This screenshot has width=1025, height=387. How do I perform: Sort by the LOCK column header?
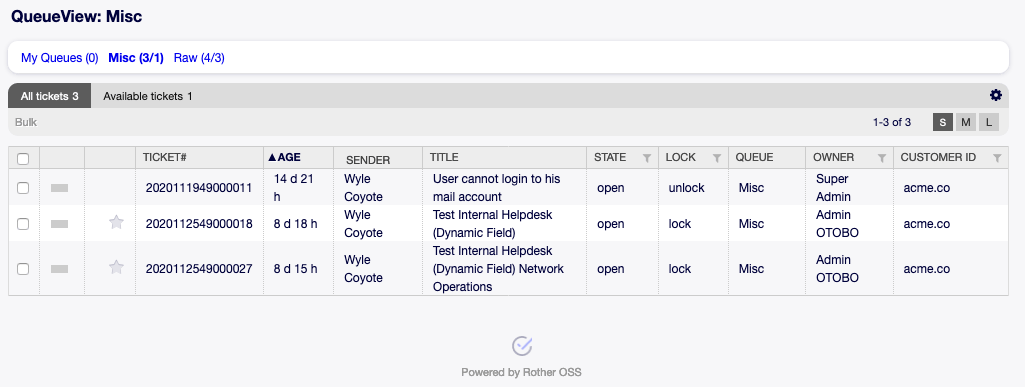tap(681, 158)
